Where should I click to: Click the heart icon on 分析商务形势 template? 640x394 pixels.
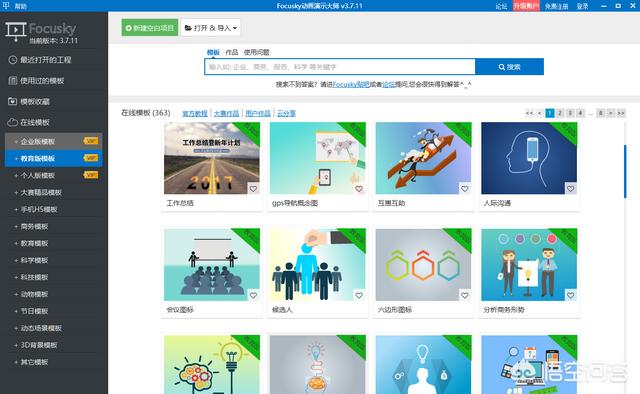coord(570,295)
